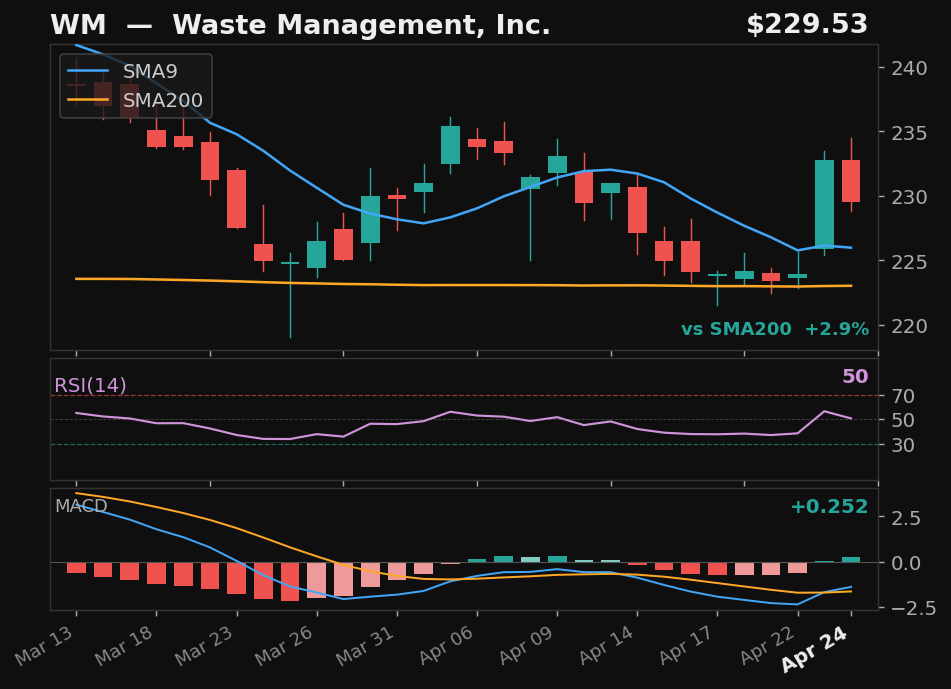The image size is (951, 689).
Task: Click the tallest red candle near Mar 23
Action: 236,198
